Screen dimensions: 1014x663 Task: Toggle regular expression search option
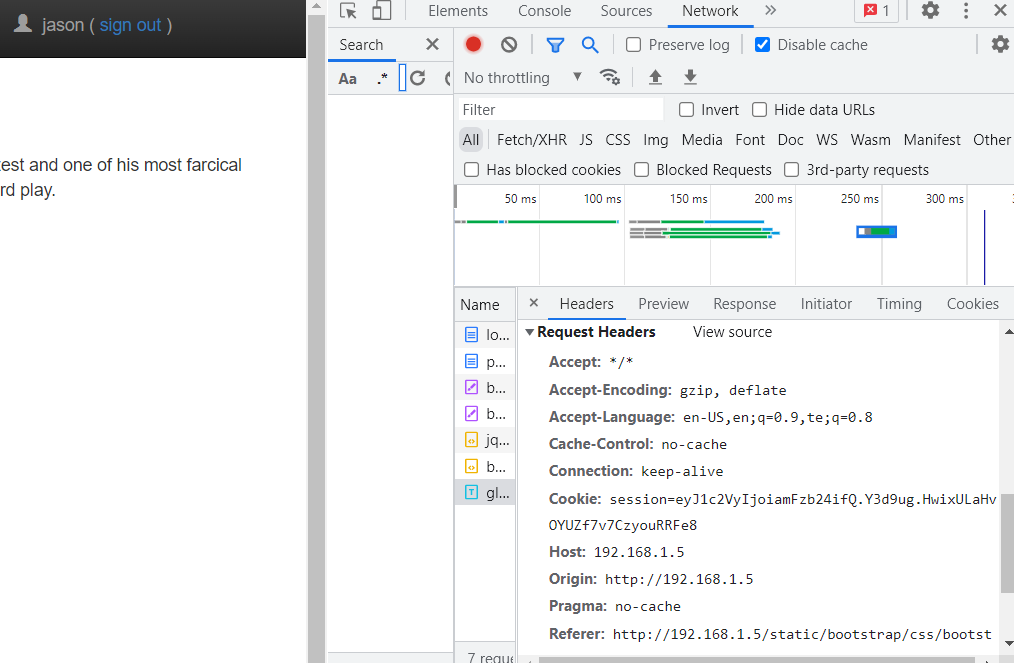[382, 78]
